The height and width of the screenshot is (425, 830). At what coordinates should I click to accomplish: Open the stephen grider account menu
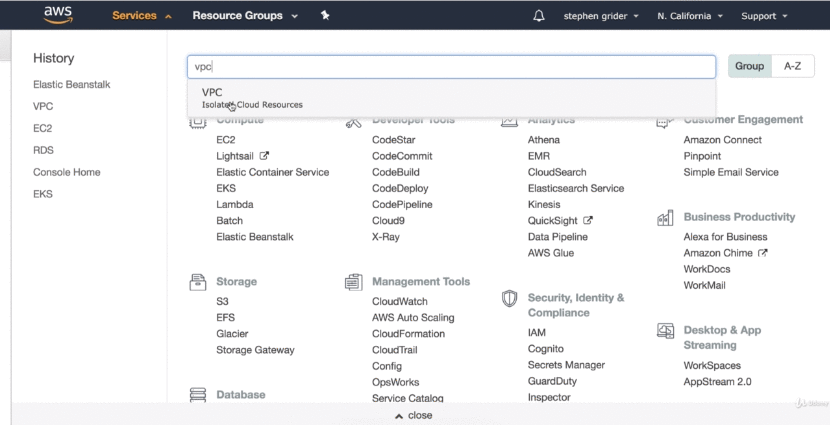point(601,16)
